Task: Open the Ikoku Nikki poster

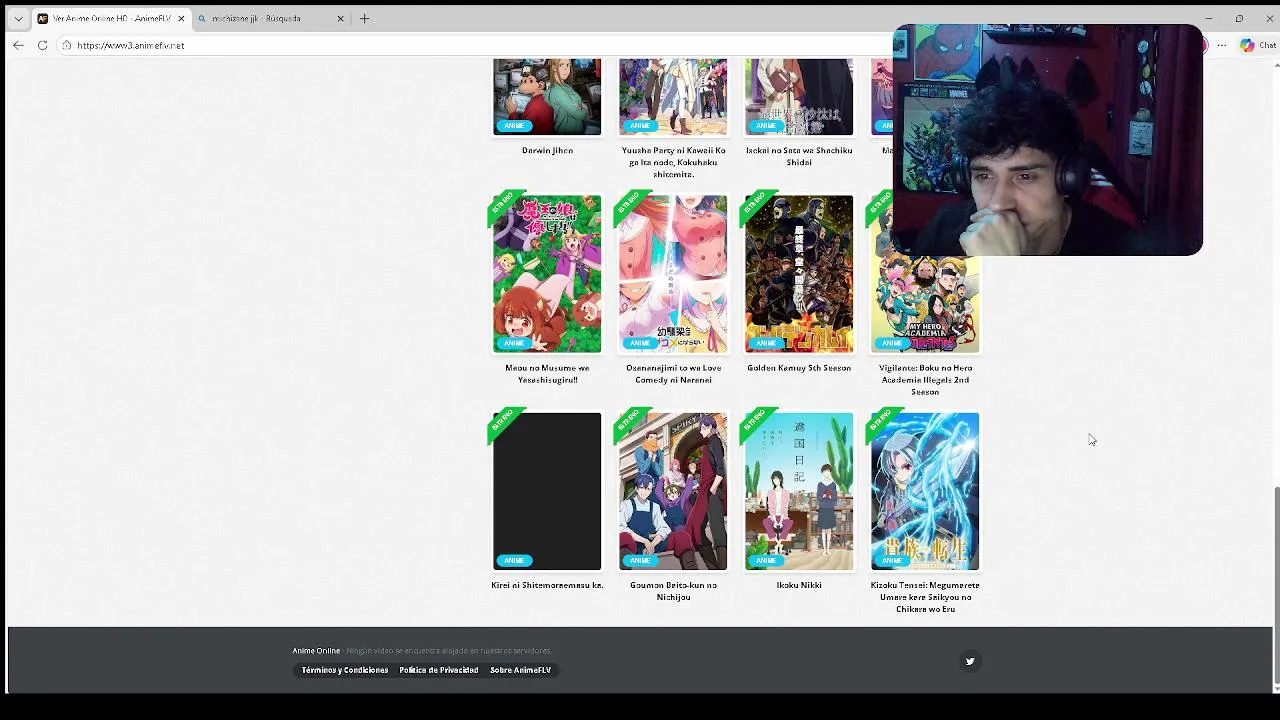Action: point(799,491)
